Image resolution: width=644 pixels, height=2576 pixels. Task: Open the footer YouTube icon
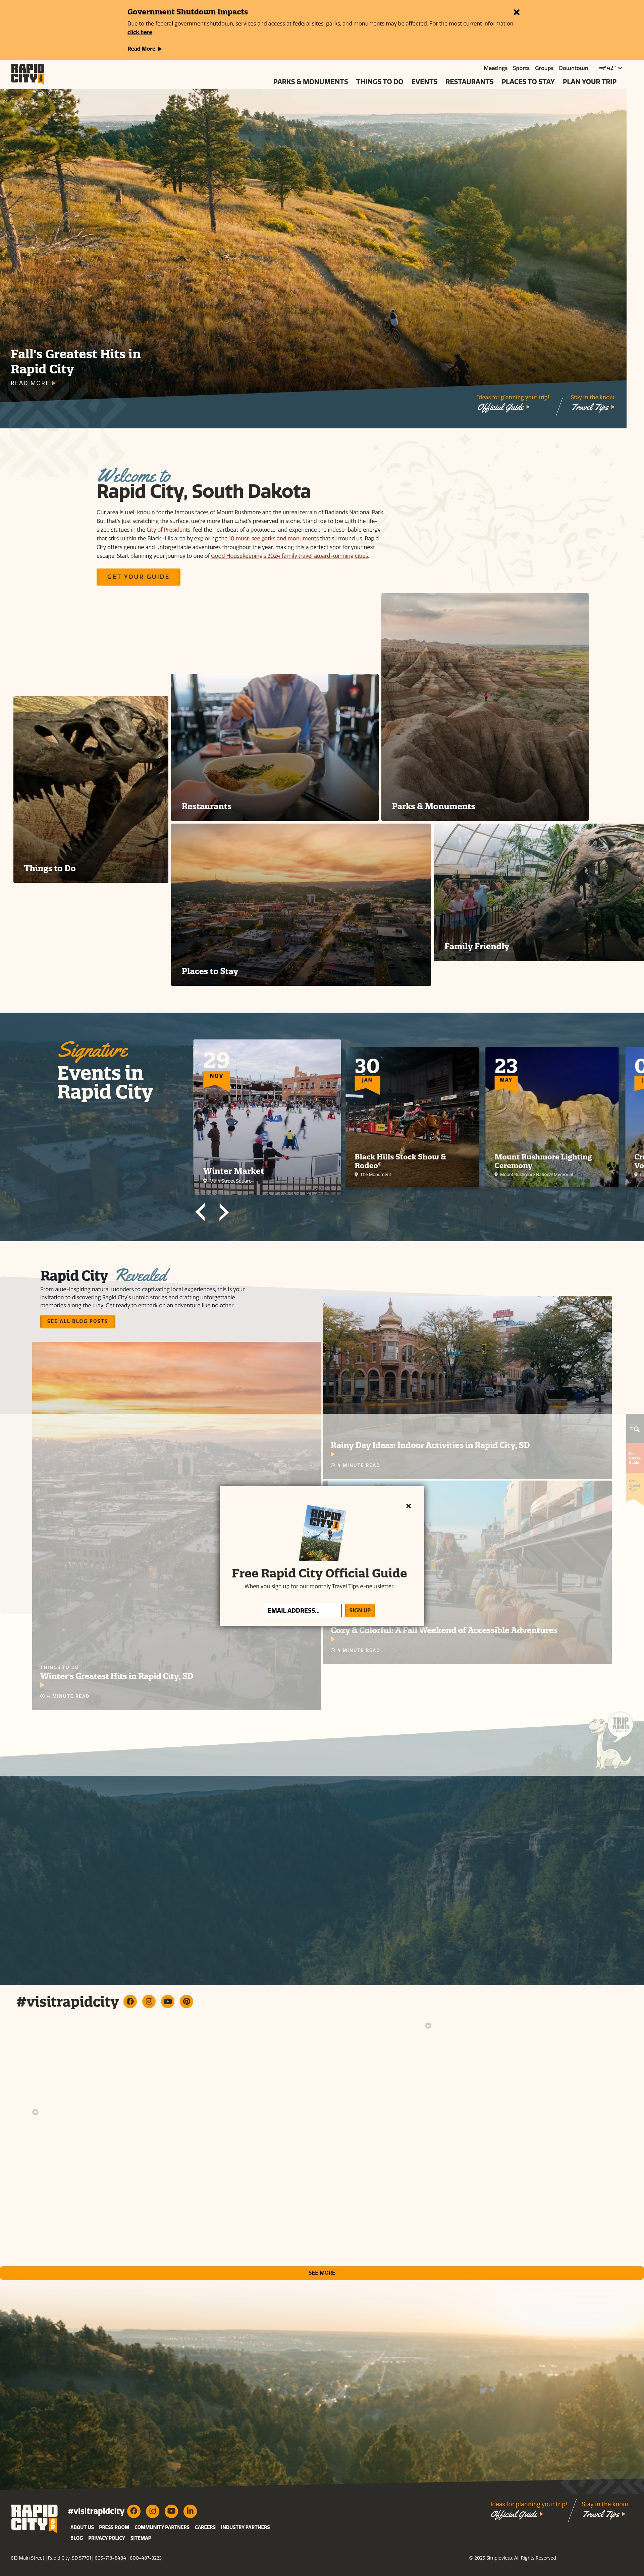(x=171, y=2511)
